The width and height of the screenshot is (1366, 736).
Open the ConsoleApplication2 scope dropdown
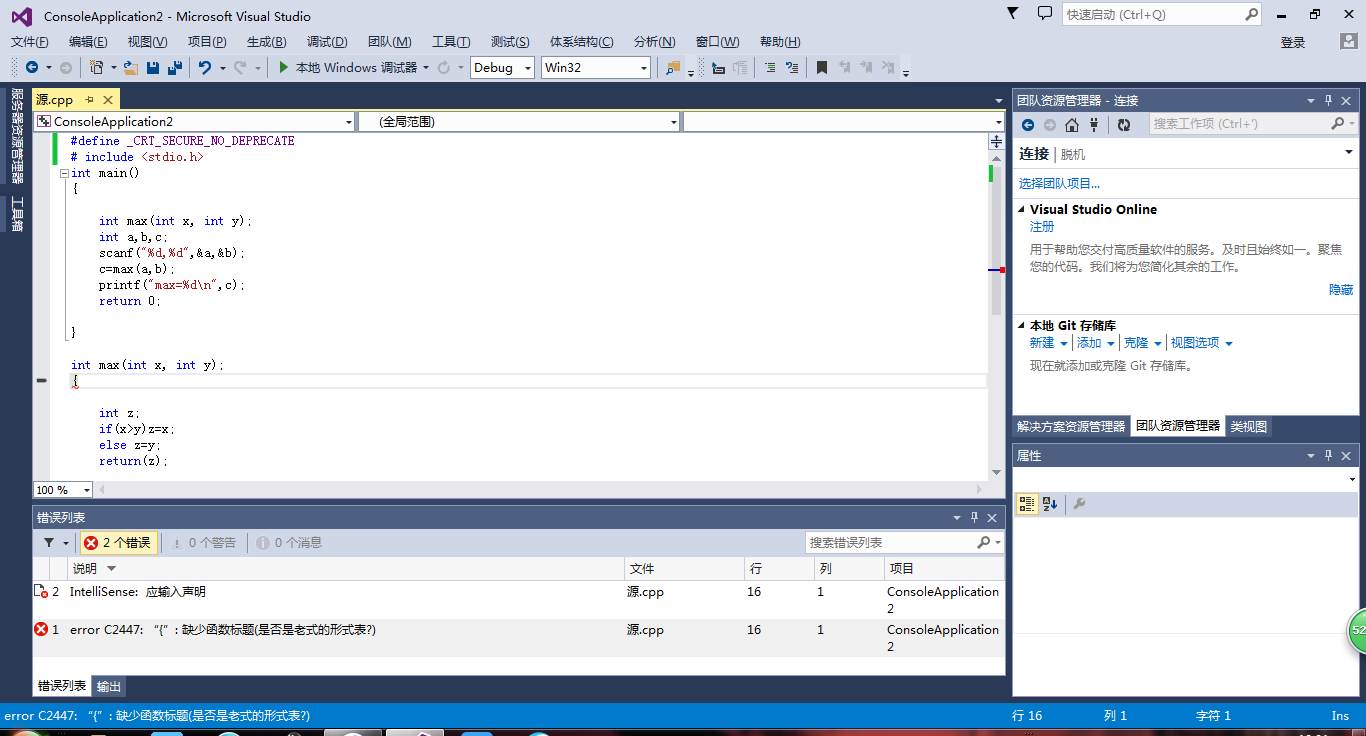click(x=195, y=121)
